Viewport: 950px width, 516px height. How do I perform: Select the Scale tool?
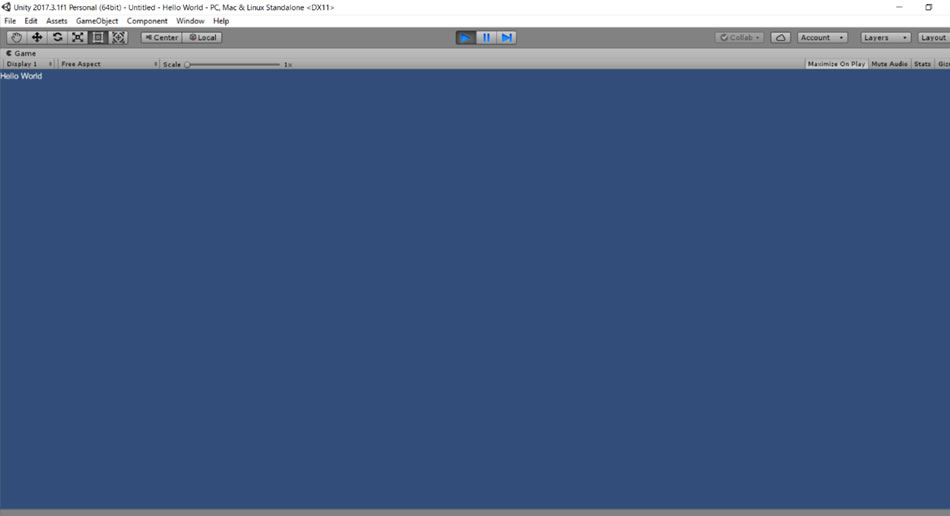[x=78, y=38]
